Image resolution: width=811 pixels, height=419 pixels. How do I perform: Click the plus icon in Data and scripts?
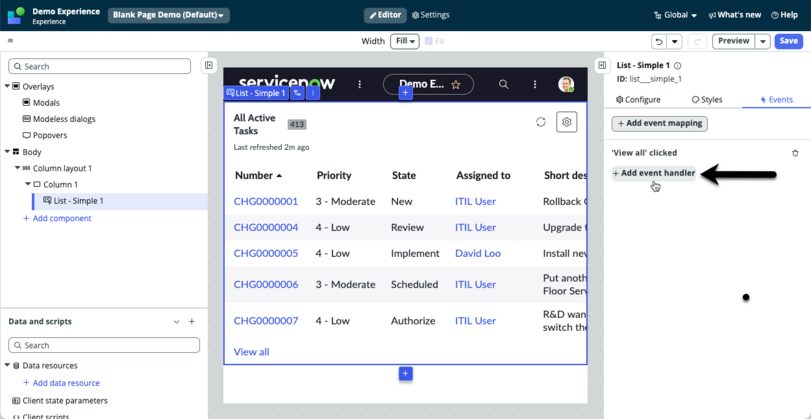pyautogui.click(x=191, y=322)
